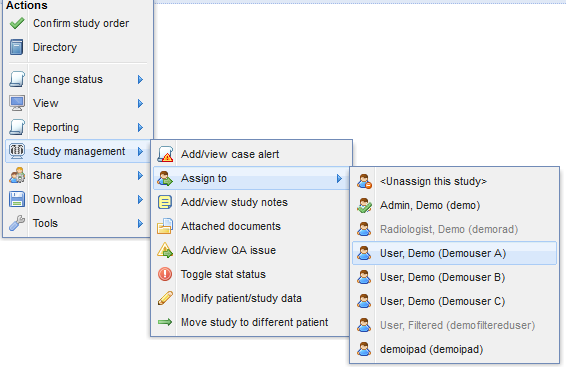Click the Add/view case alert warning icon
The width and height of the screenshot is (566, 367).
tap(165, 154)
